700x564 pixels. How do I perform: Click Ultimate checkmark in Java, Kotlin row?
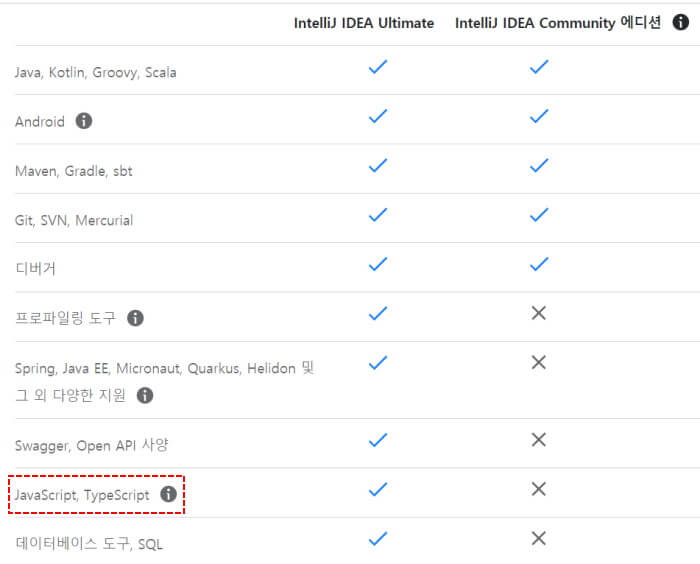coord(378,67)
